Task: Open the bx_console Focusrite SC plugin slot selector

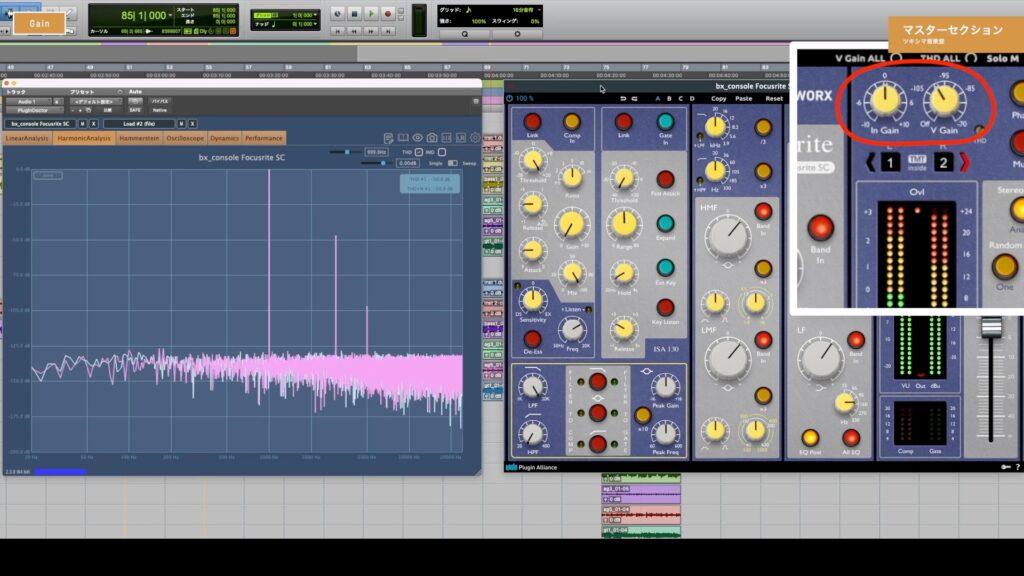Action: click(40, 123)
